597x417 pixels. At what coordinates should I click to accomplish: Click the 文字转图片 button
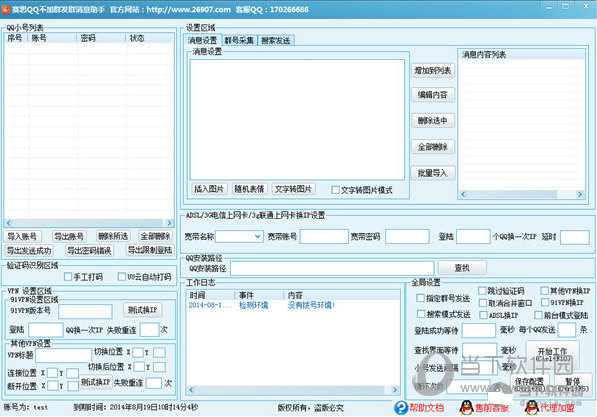(x=293, y=189)
